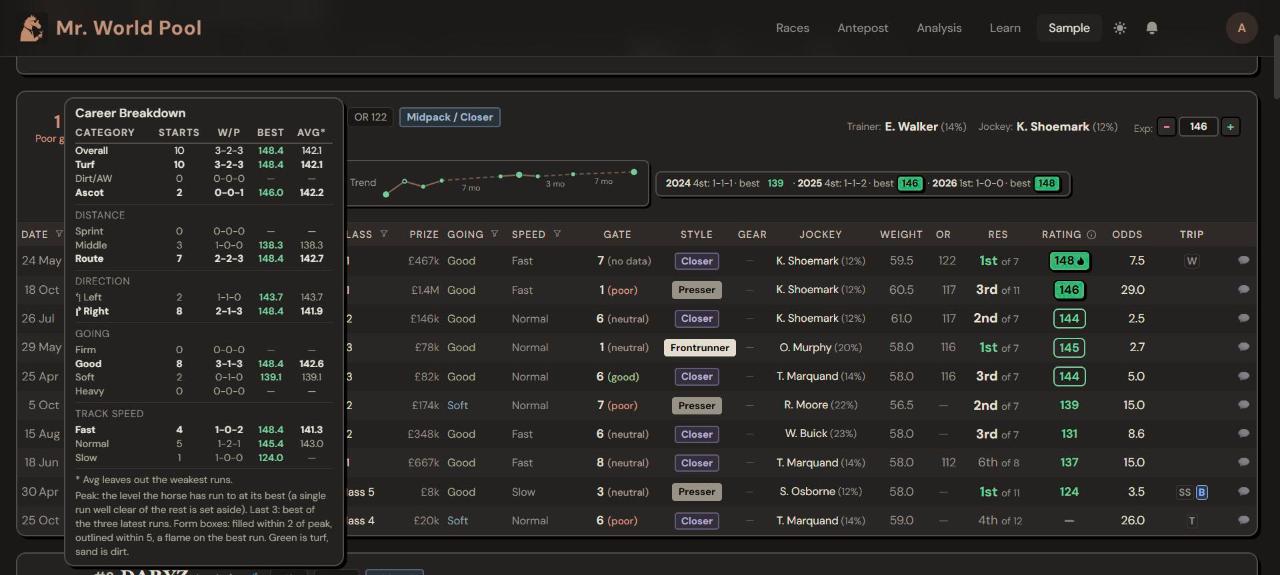
Task: Click the 148 flame rating badge in table
Action: 1069,260
